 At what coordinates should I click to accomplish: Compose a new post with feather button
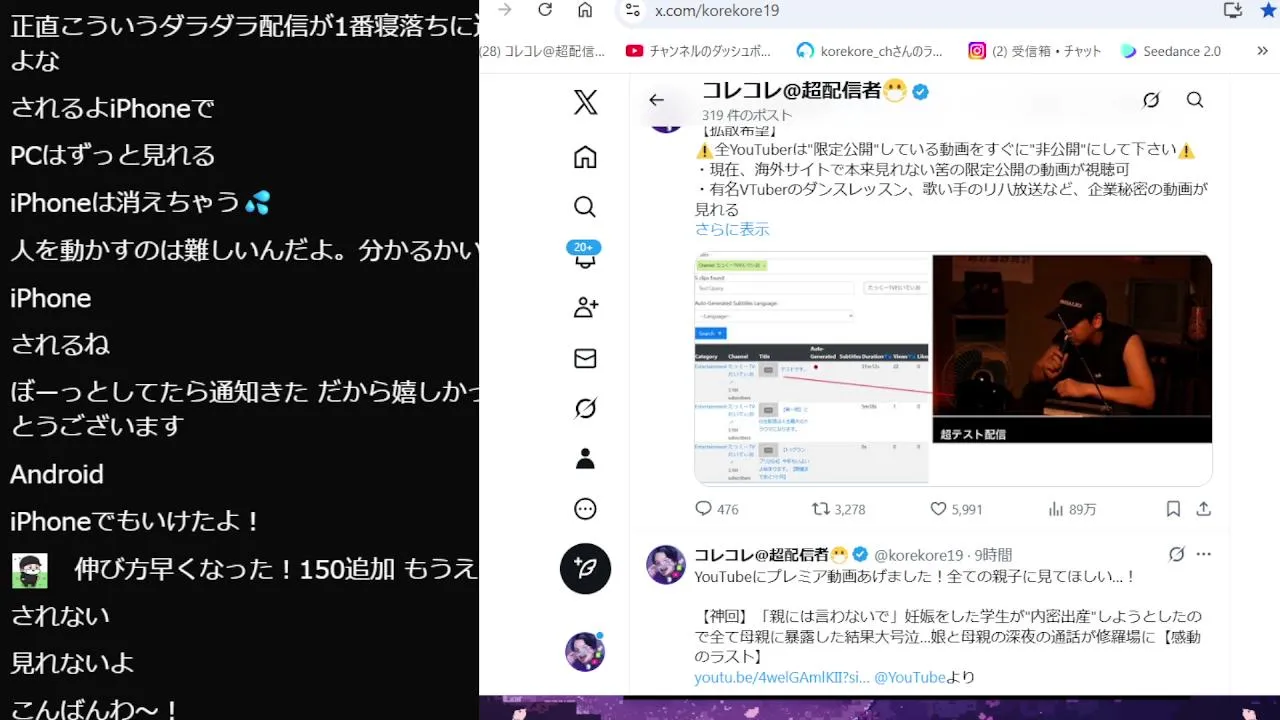coord(585,569)
